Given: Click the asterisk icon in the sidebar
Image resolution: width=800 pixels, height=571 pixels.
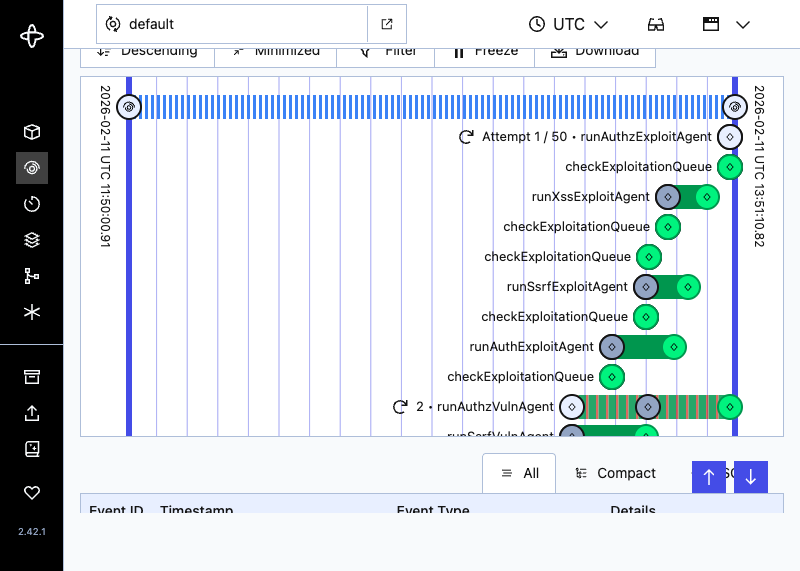Looking at the screenshot, I should [32, 312].
